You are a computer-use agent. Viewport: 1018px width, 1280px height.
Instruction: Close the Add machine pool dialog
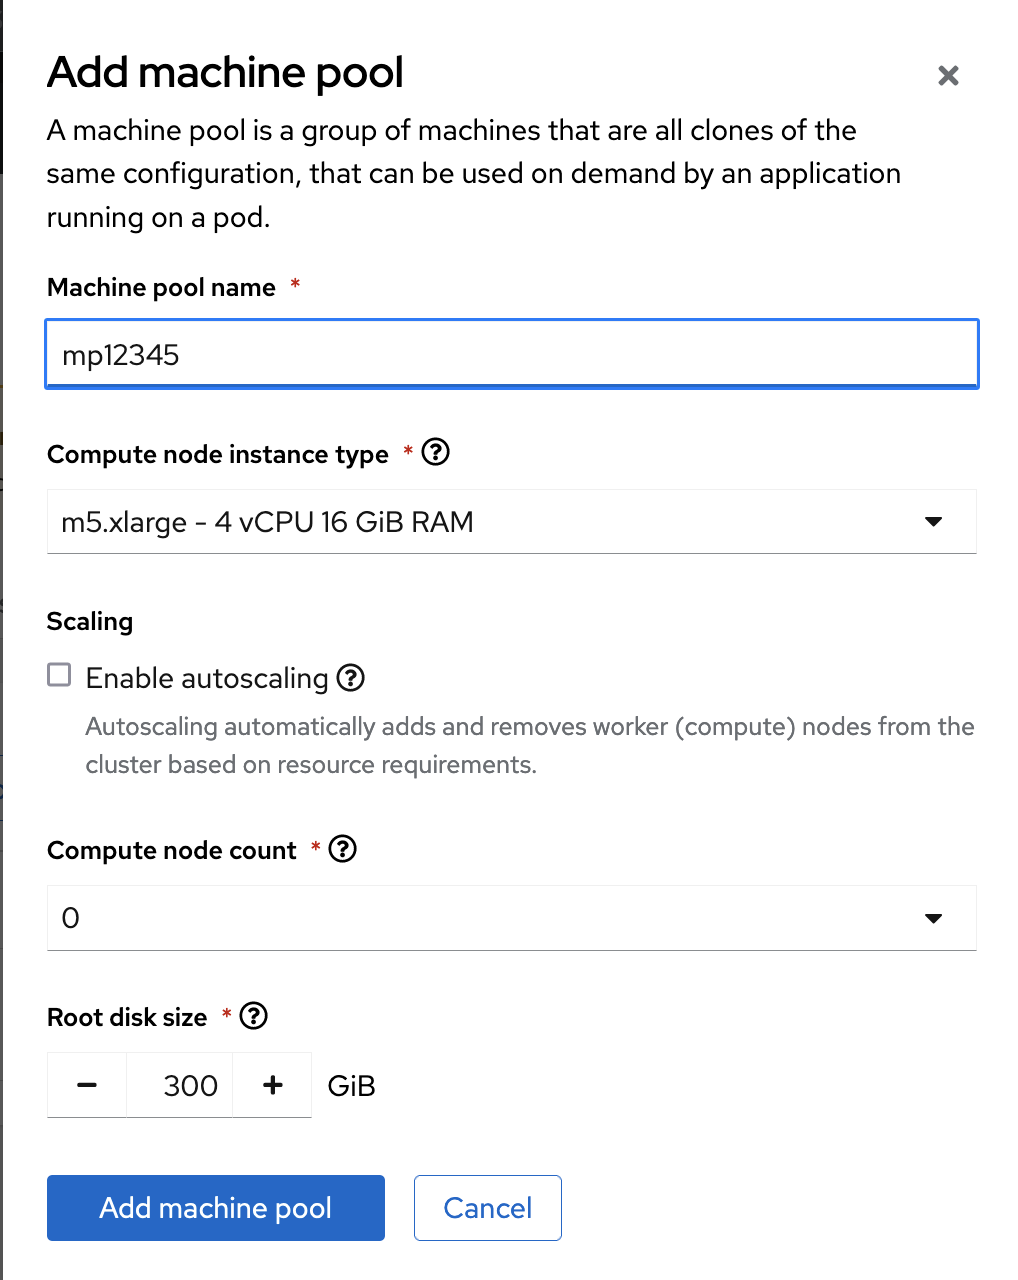[x=948, y=75]
